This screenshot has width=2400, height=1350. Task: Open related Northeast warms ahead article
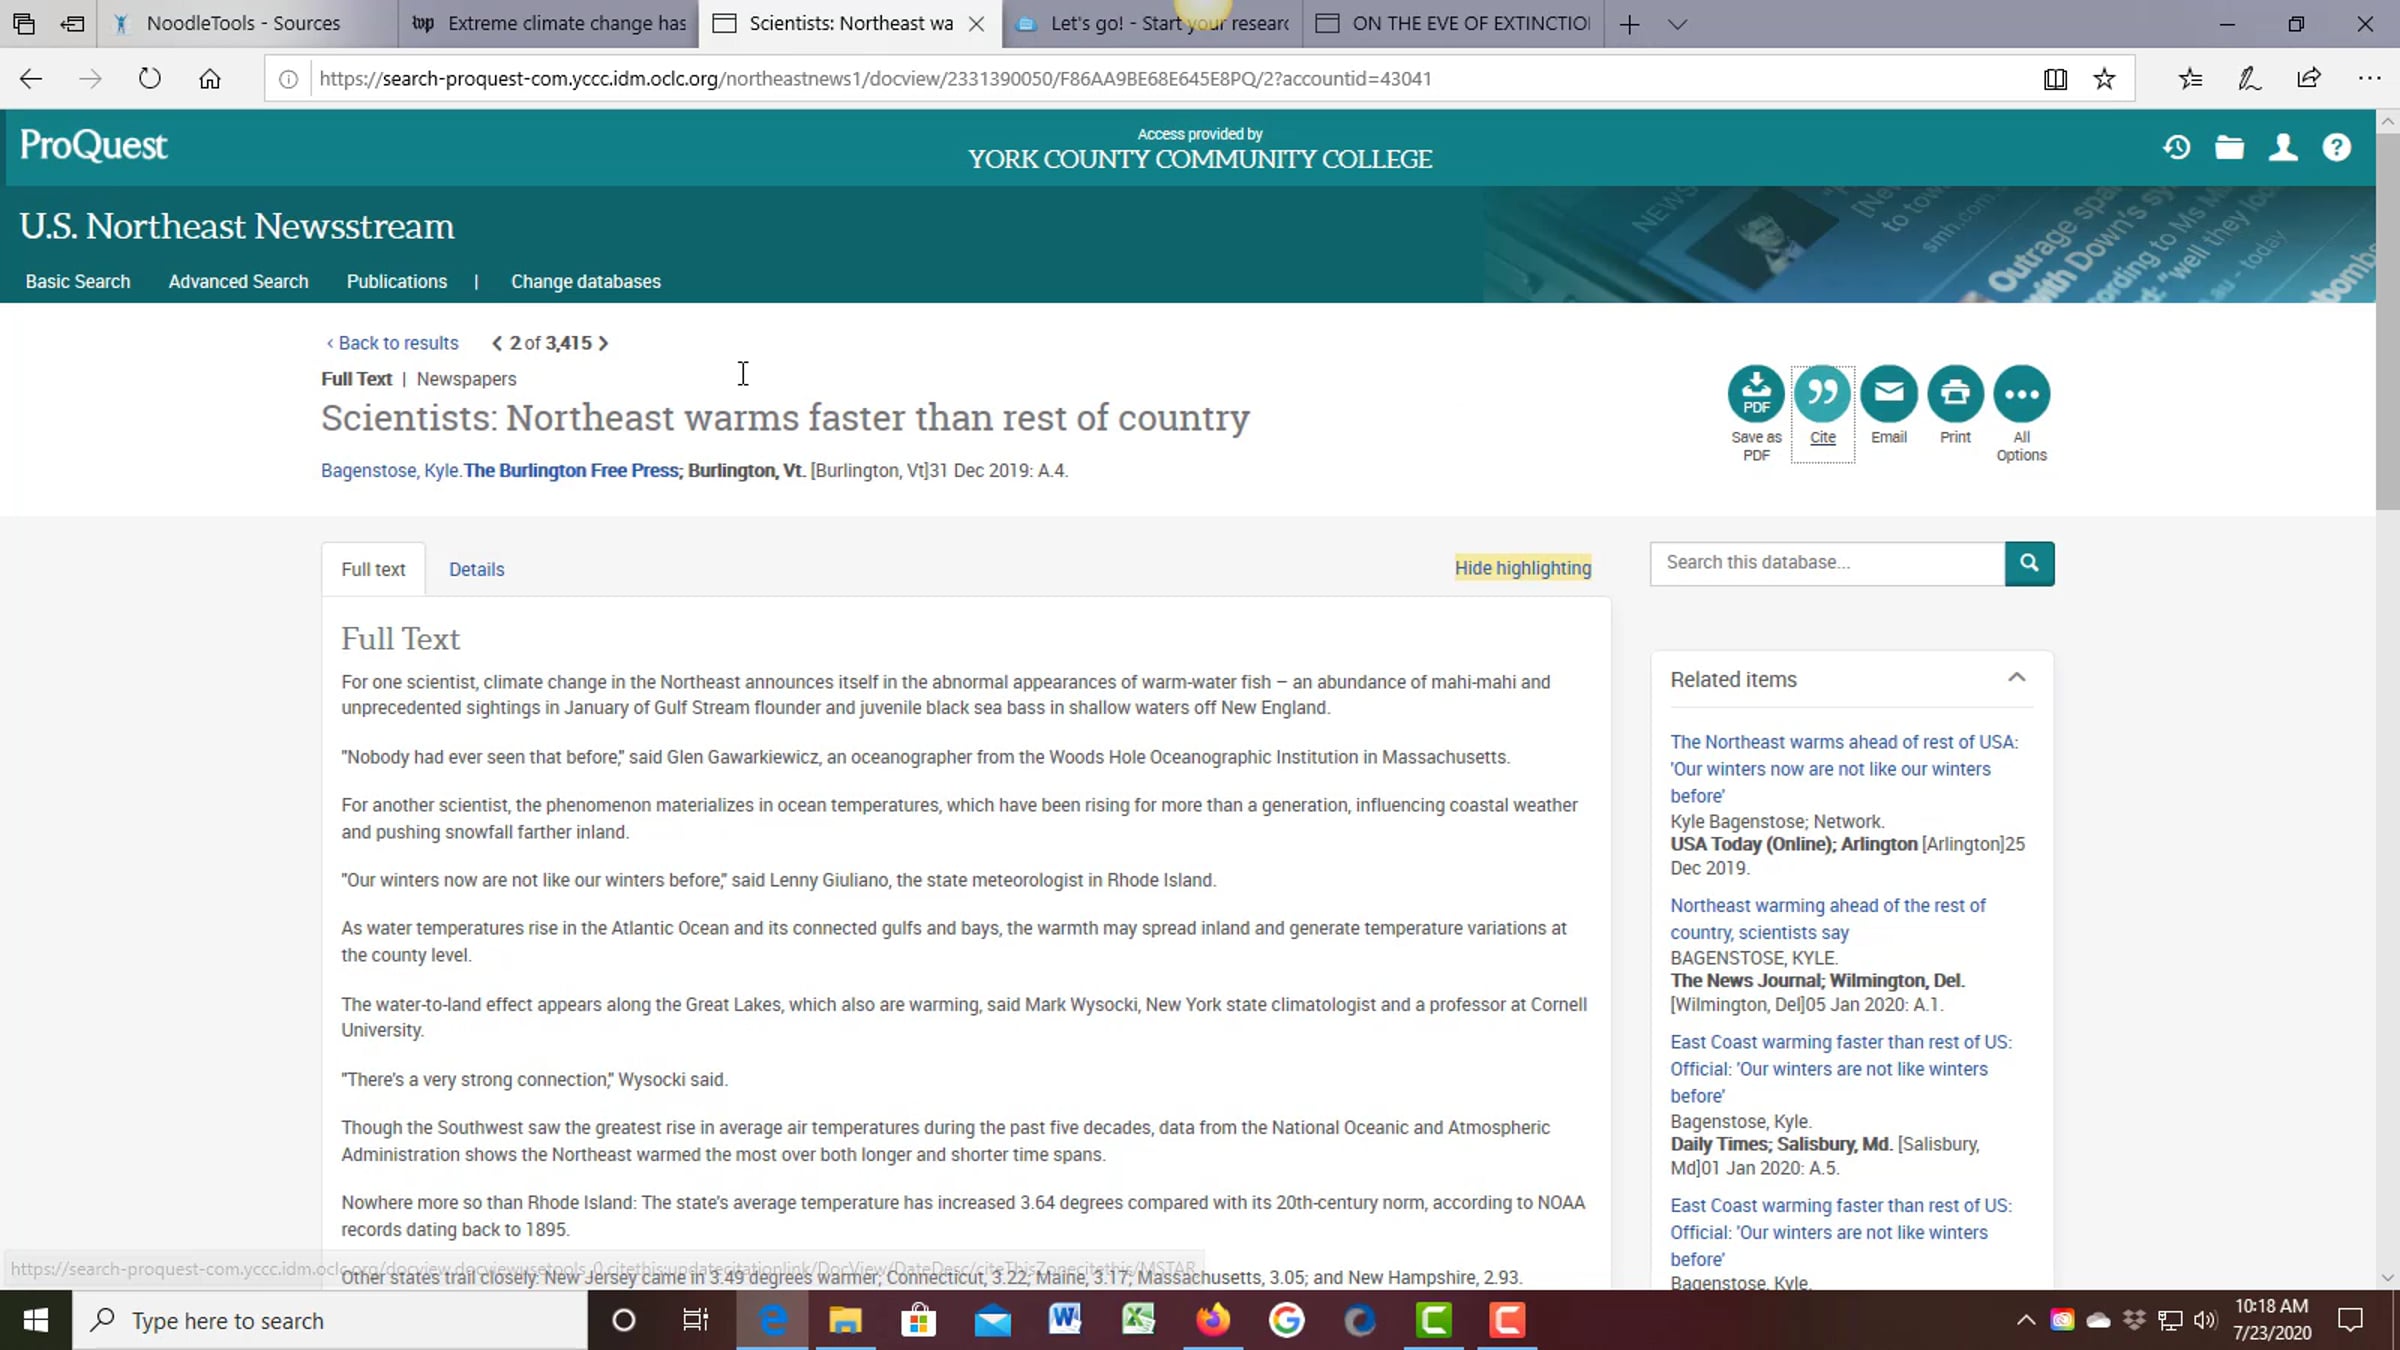coord(1844,768)
